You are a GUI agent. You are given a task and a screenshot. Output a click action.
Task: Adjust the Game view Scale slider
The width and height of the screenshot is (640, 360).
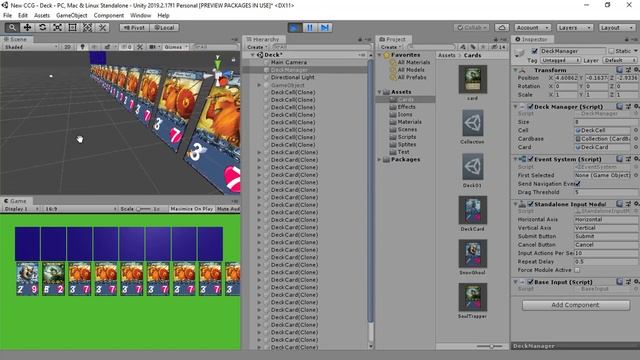point(143,209)
